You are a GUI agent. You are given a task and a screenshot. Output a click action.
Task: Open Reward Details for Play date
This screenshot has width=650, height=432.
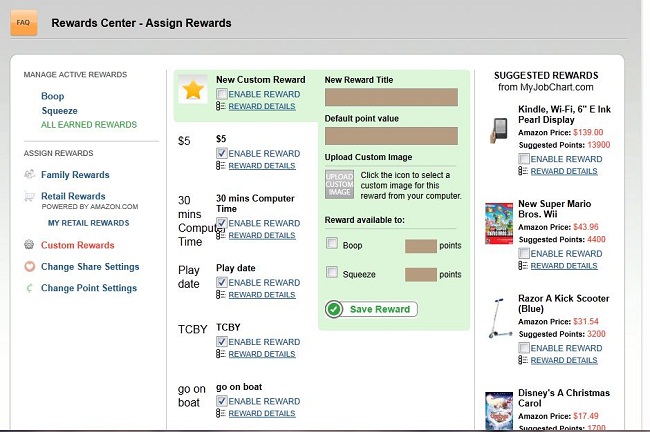[262, 295]
